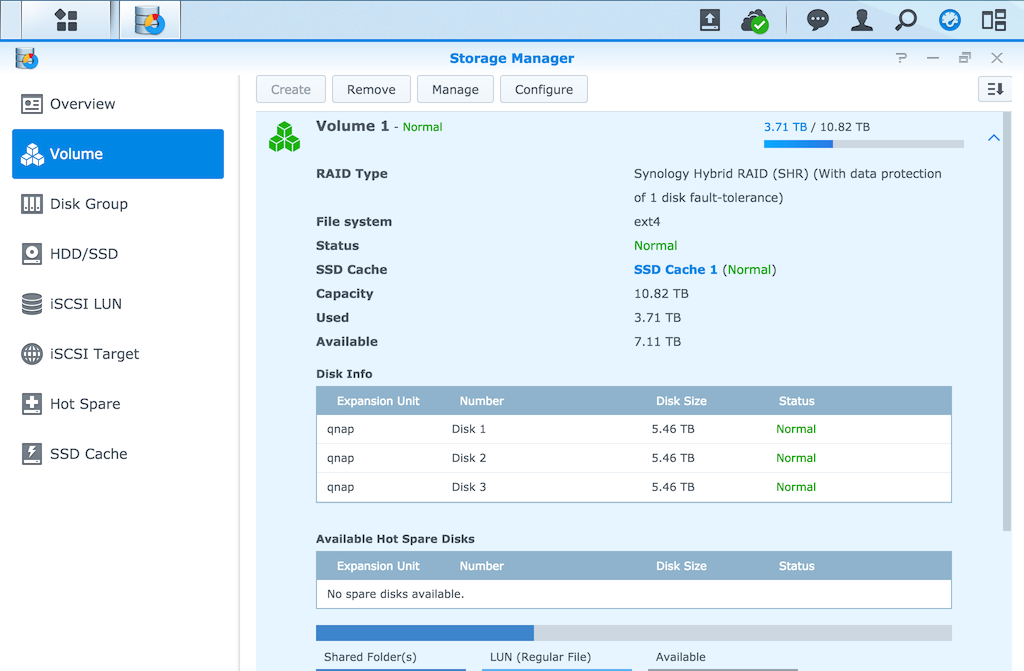The height and width of the screenshot is (671, 1024).
Task: Click the vertical scrollbar of volume list
Action: (x=1006, y=321)
